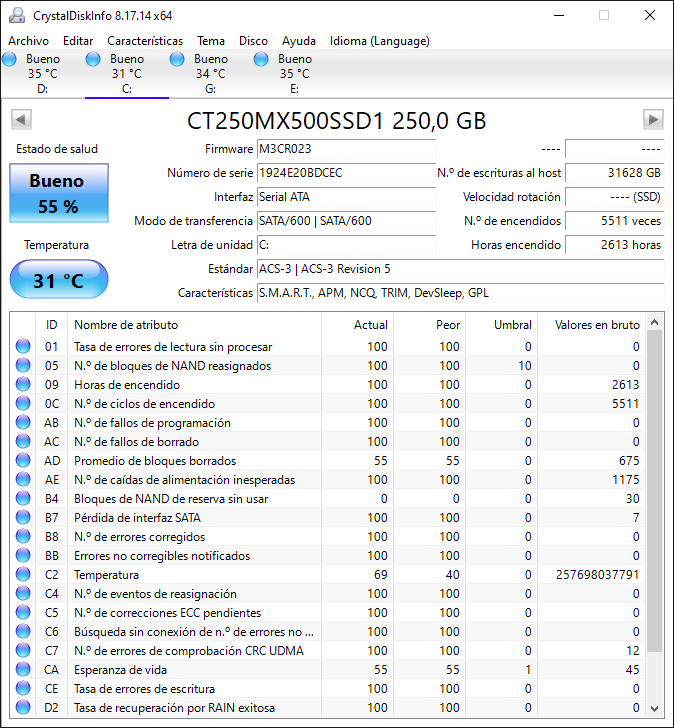The image size is (674, 728).
Task: Click the Peor column header
Action: pyautogui.click(x=430, y=325)
